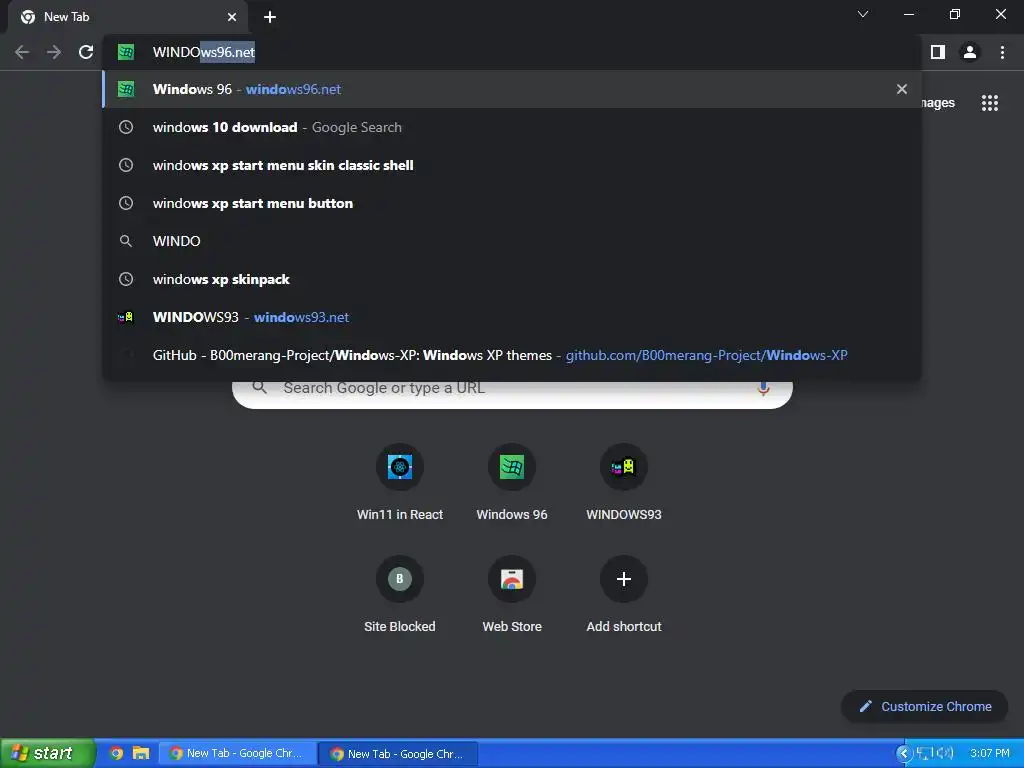The width and height of the screenshot is (1024, 768).
Task: Switch to first New Tab taskbar window
Action: pos(238,754)
